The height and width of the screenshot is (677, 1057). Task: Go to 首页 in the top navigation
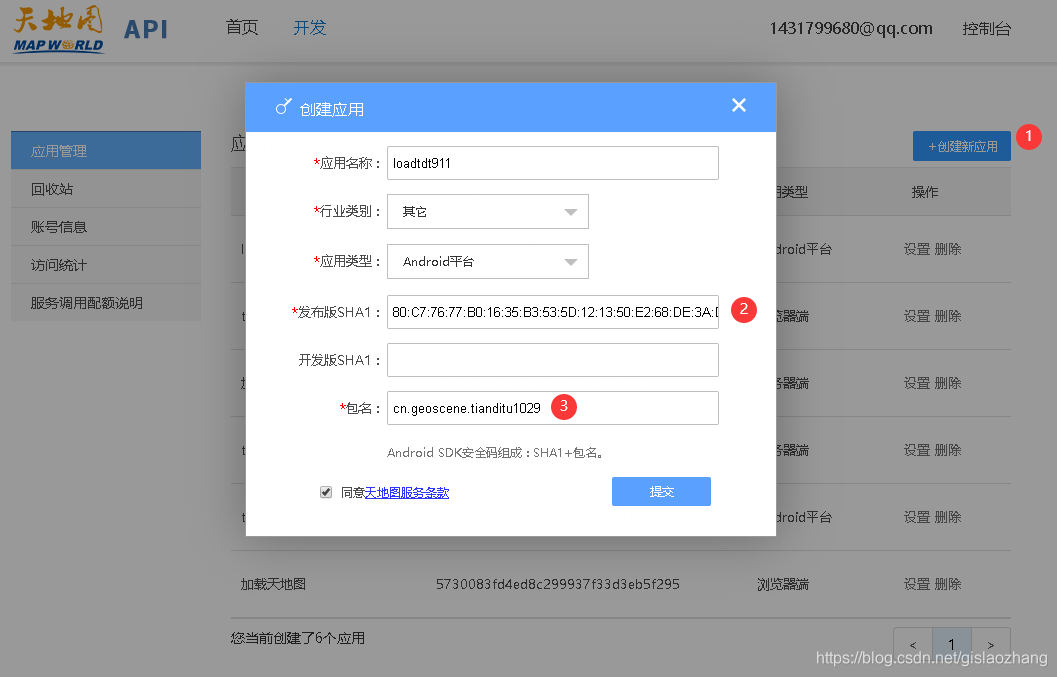242,28
